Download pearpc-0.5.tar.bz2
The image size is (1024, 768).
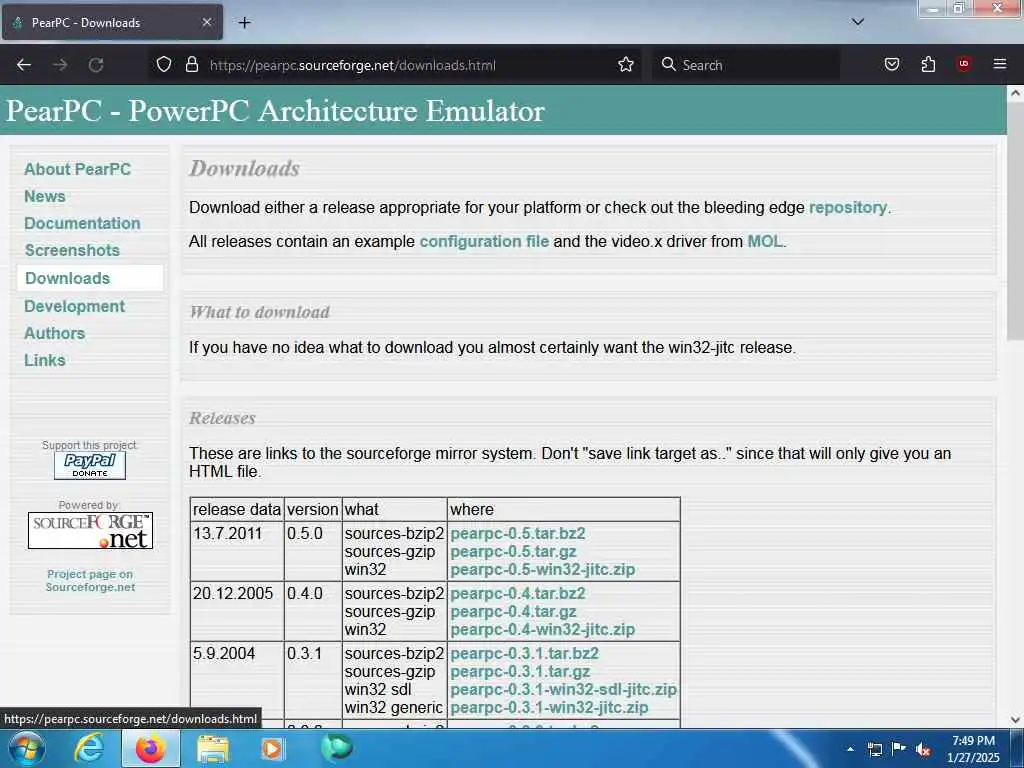518,534
